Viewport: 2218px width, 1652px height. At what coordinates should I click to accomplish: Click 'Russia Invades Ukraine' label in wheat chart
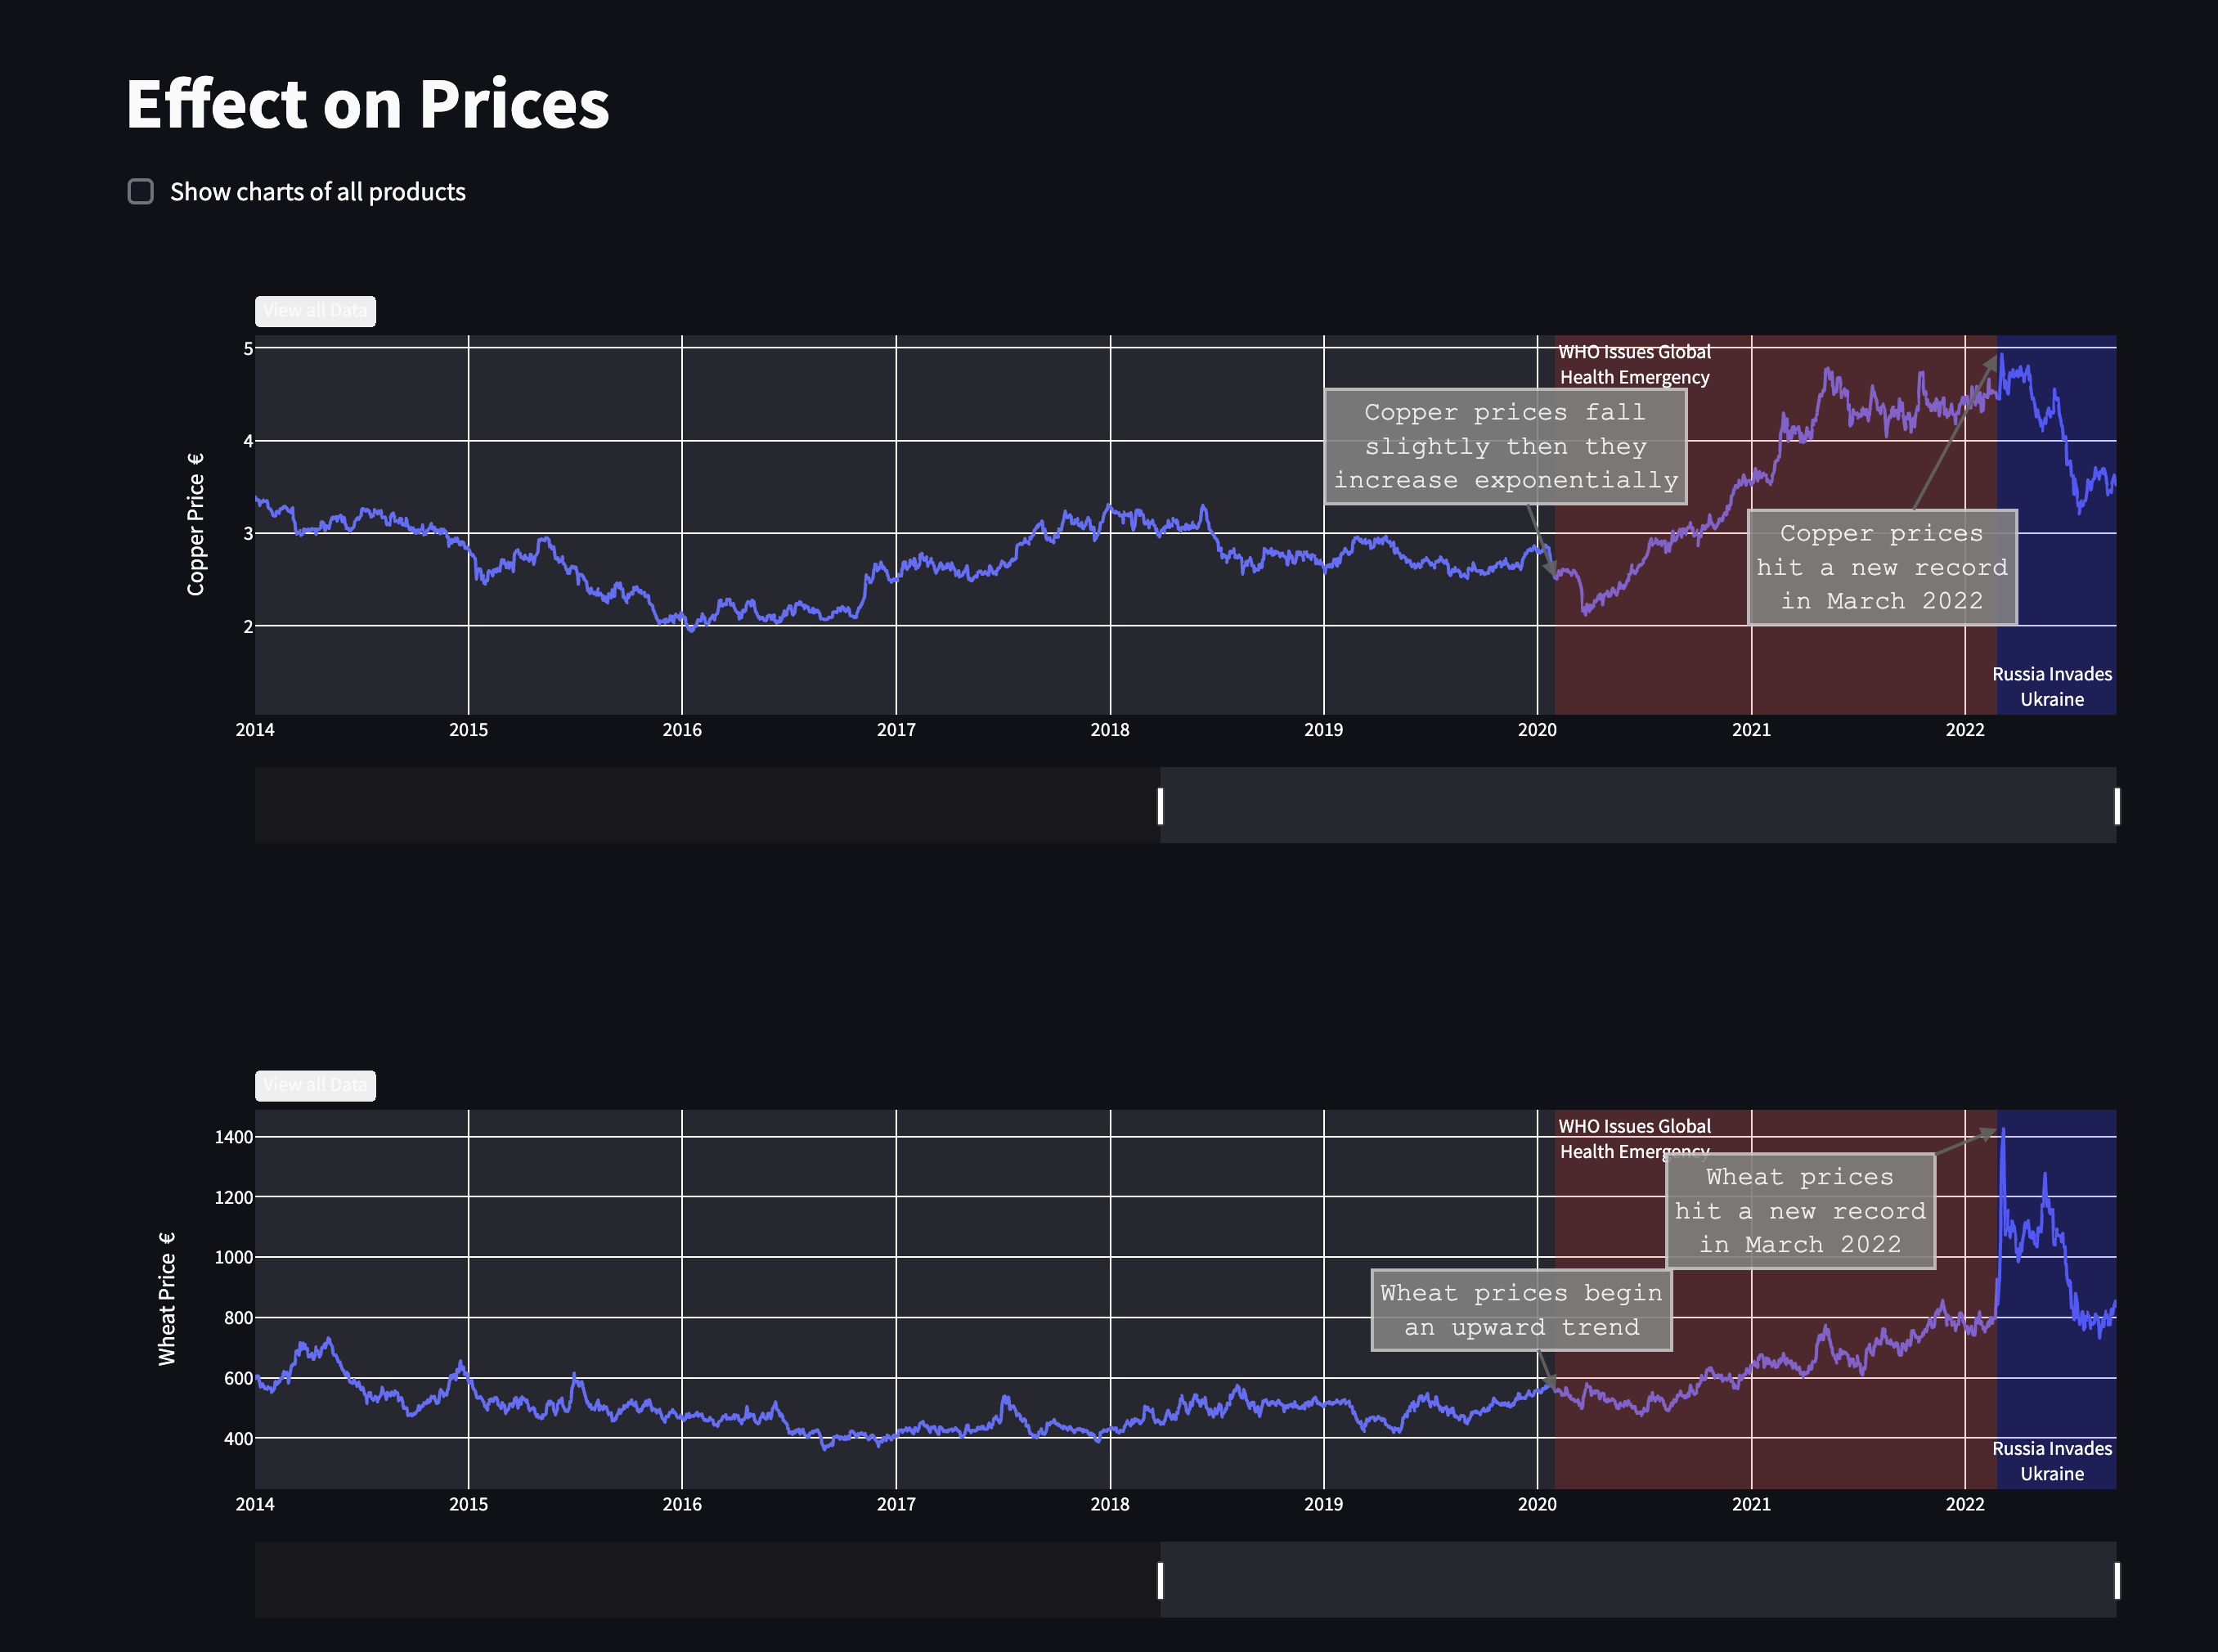2051,1461
